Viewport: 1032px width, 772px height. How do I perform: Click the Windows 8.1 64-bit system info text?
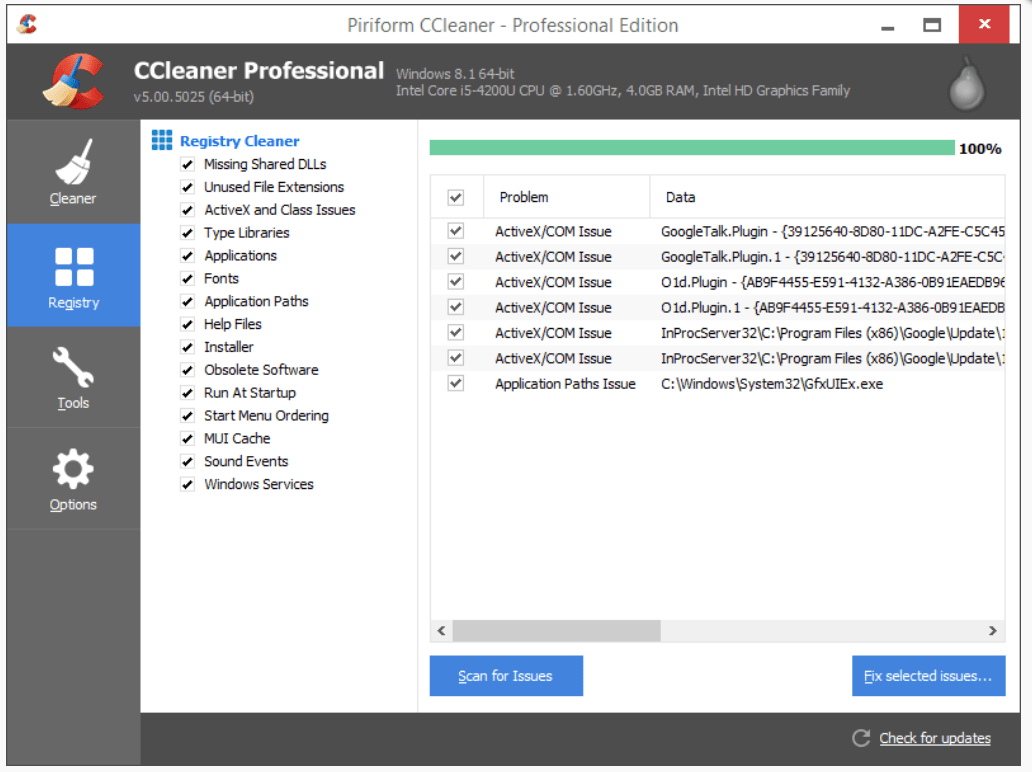[455, 74]
